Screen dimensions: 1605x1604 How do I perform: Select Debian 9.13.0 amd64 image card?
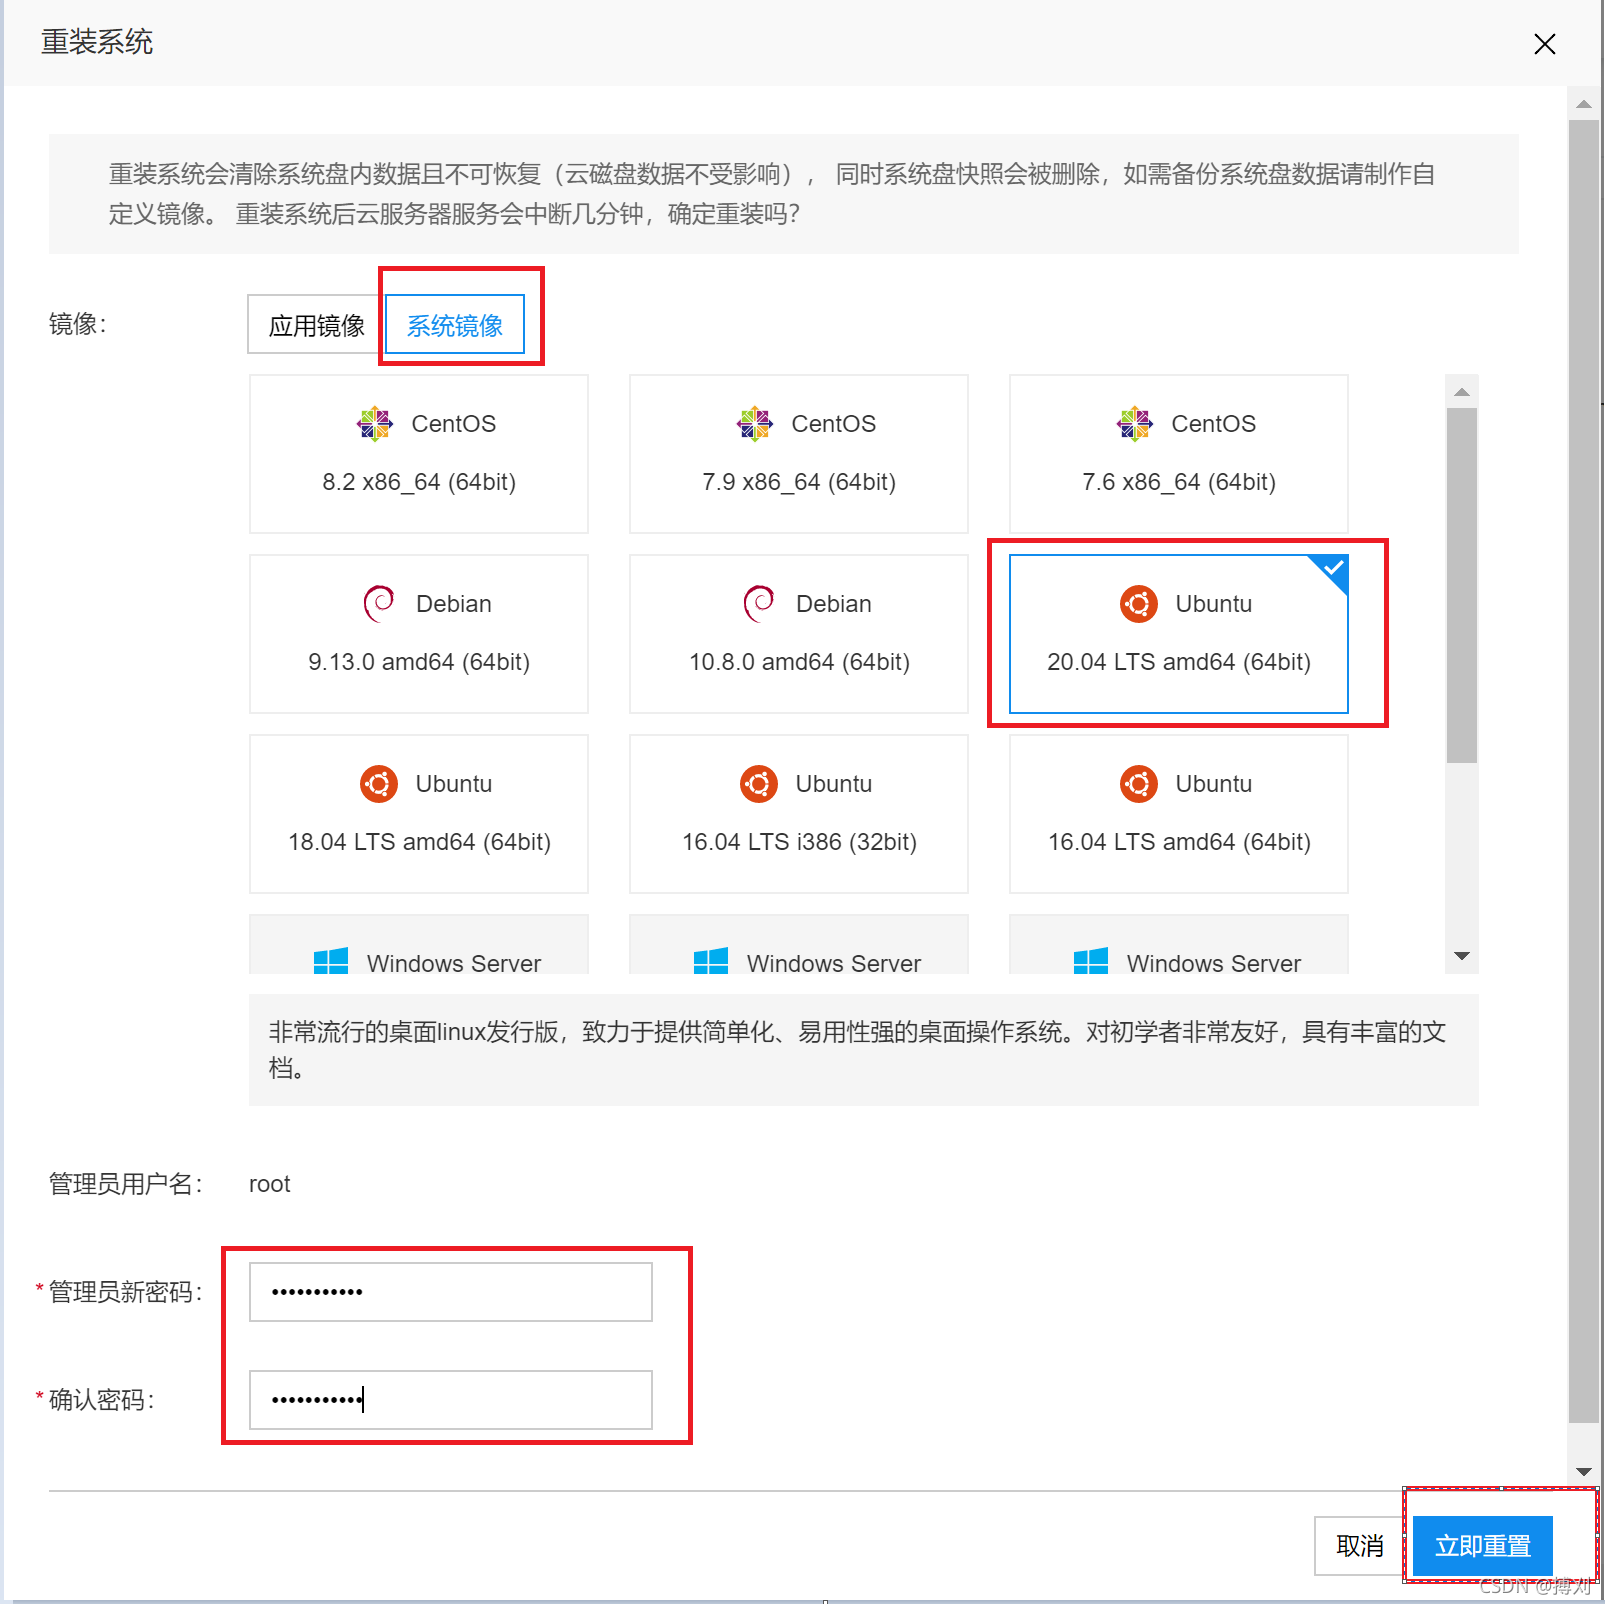pos(419,634)
